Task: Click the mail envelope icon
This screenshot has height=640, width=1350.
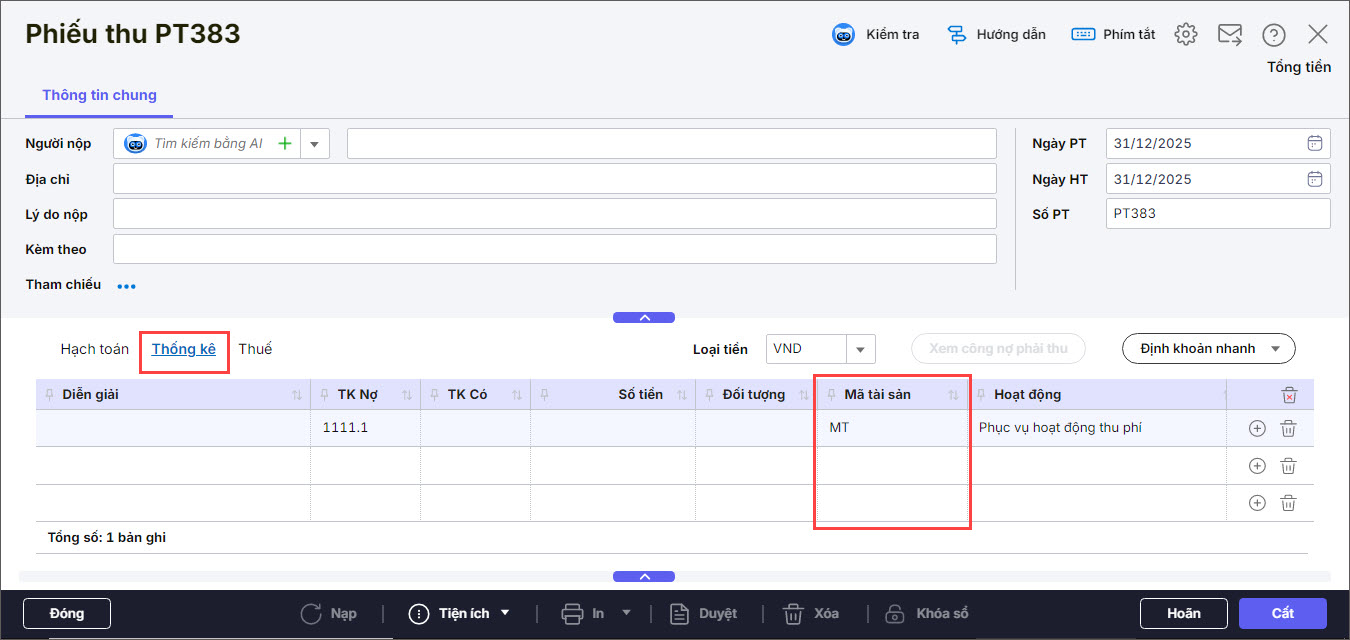Action: pos(1229,35)
